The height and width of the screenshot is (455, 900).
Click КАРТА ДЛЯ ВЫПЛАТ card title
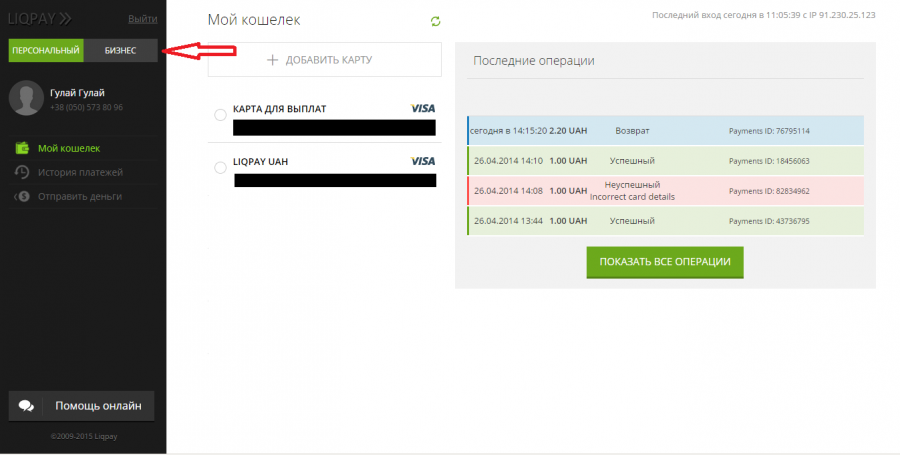click(280, 108)
